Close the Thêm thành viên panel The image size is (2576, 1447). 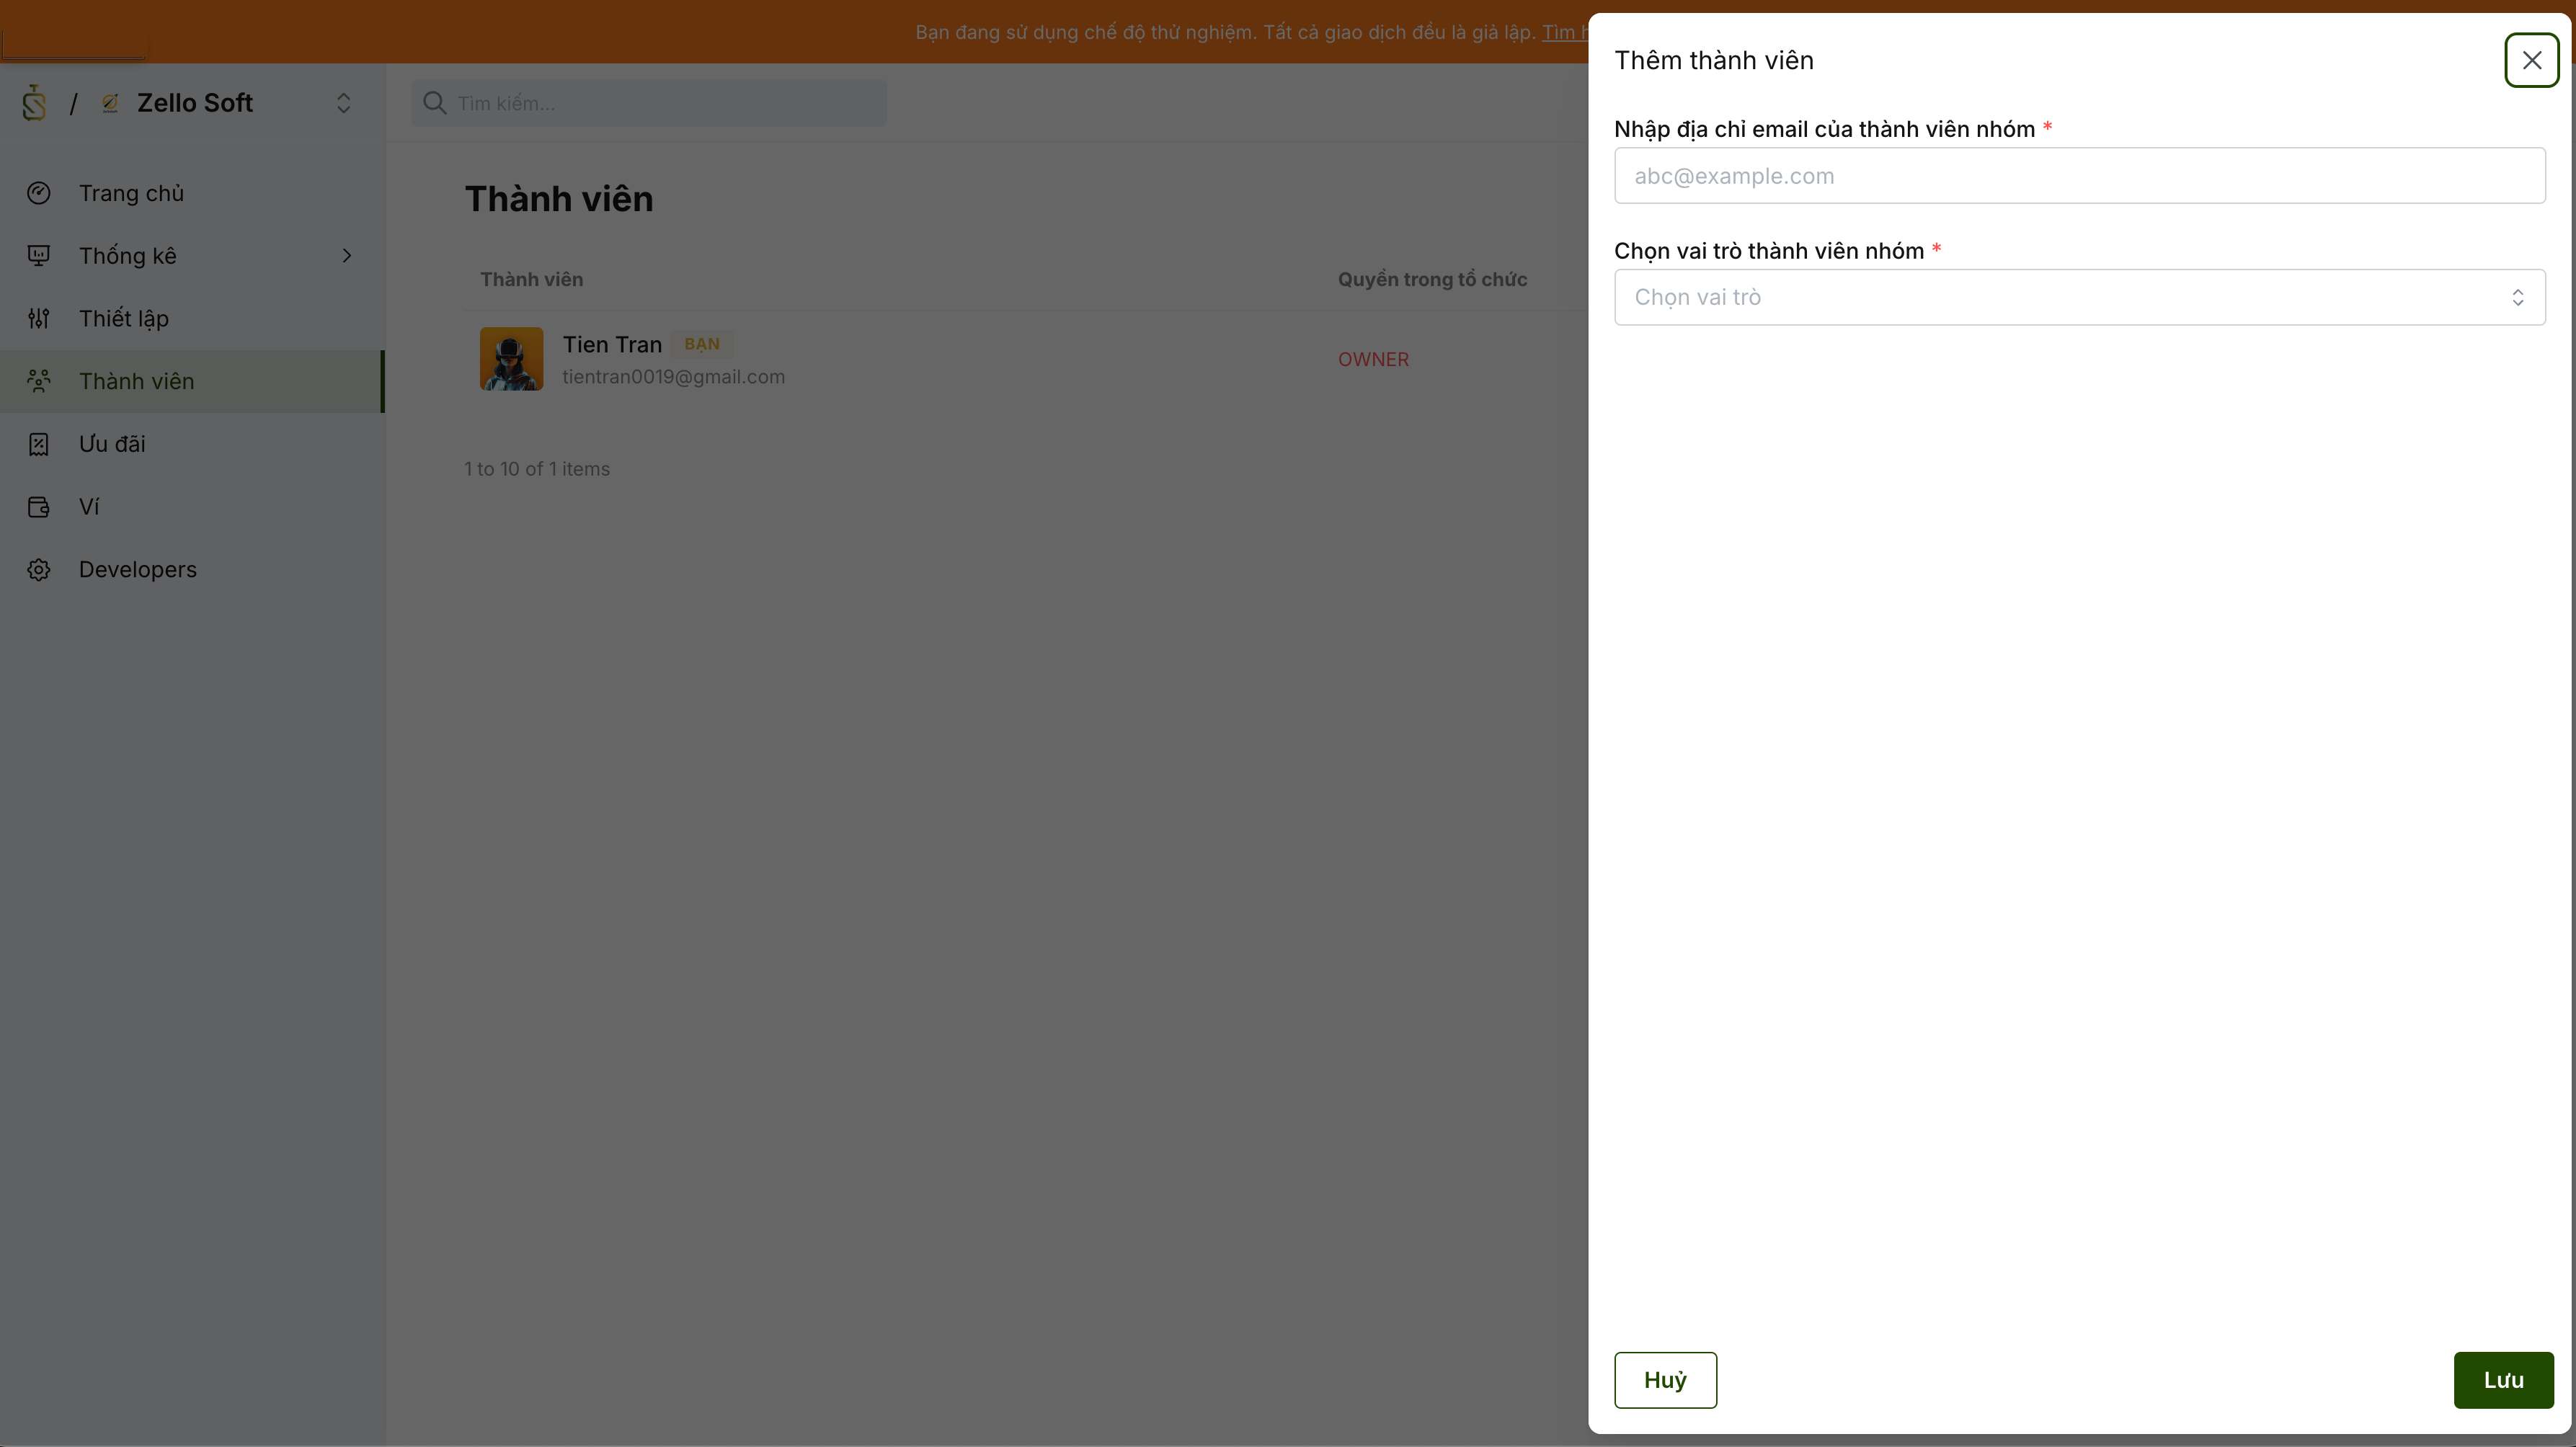(2531, 60)
